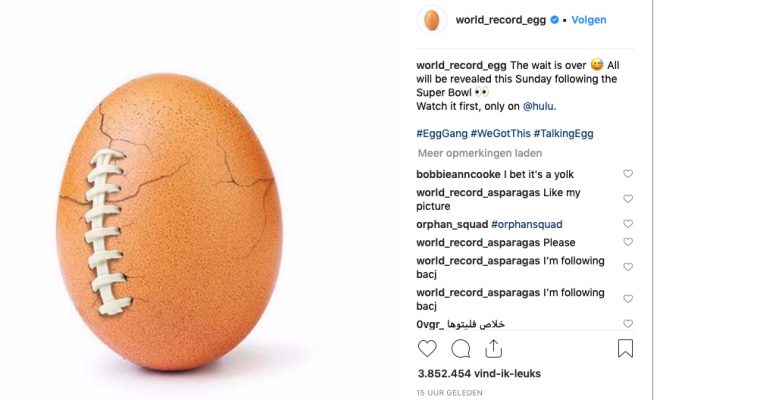Click the share arrow icon
Viewport: 760px width, 400px height.
click(x=493, y=348)
